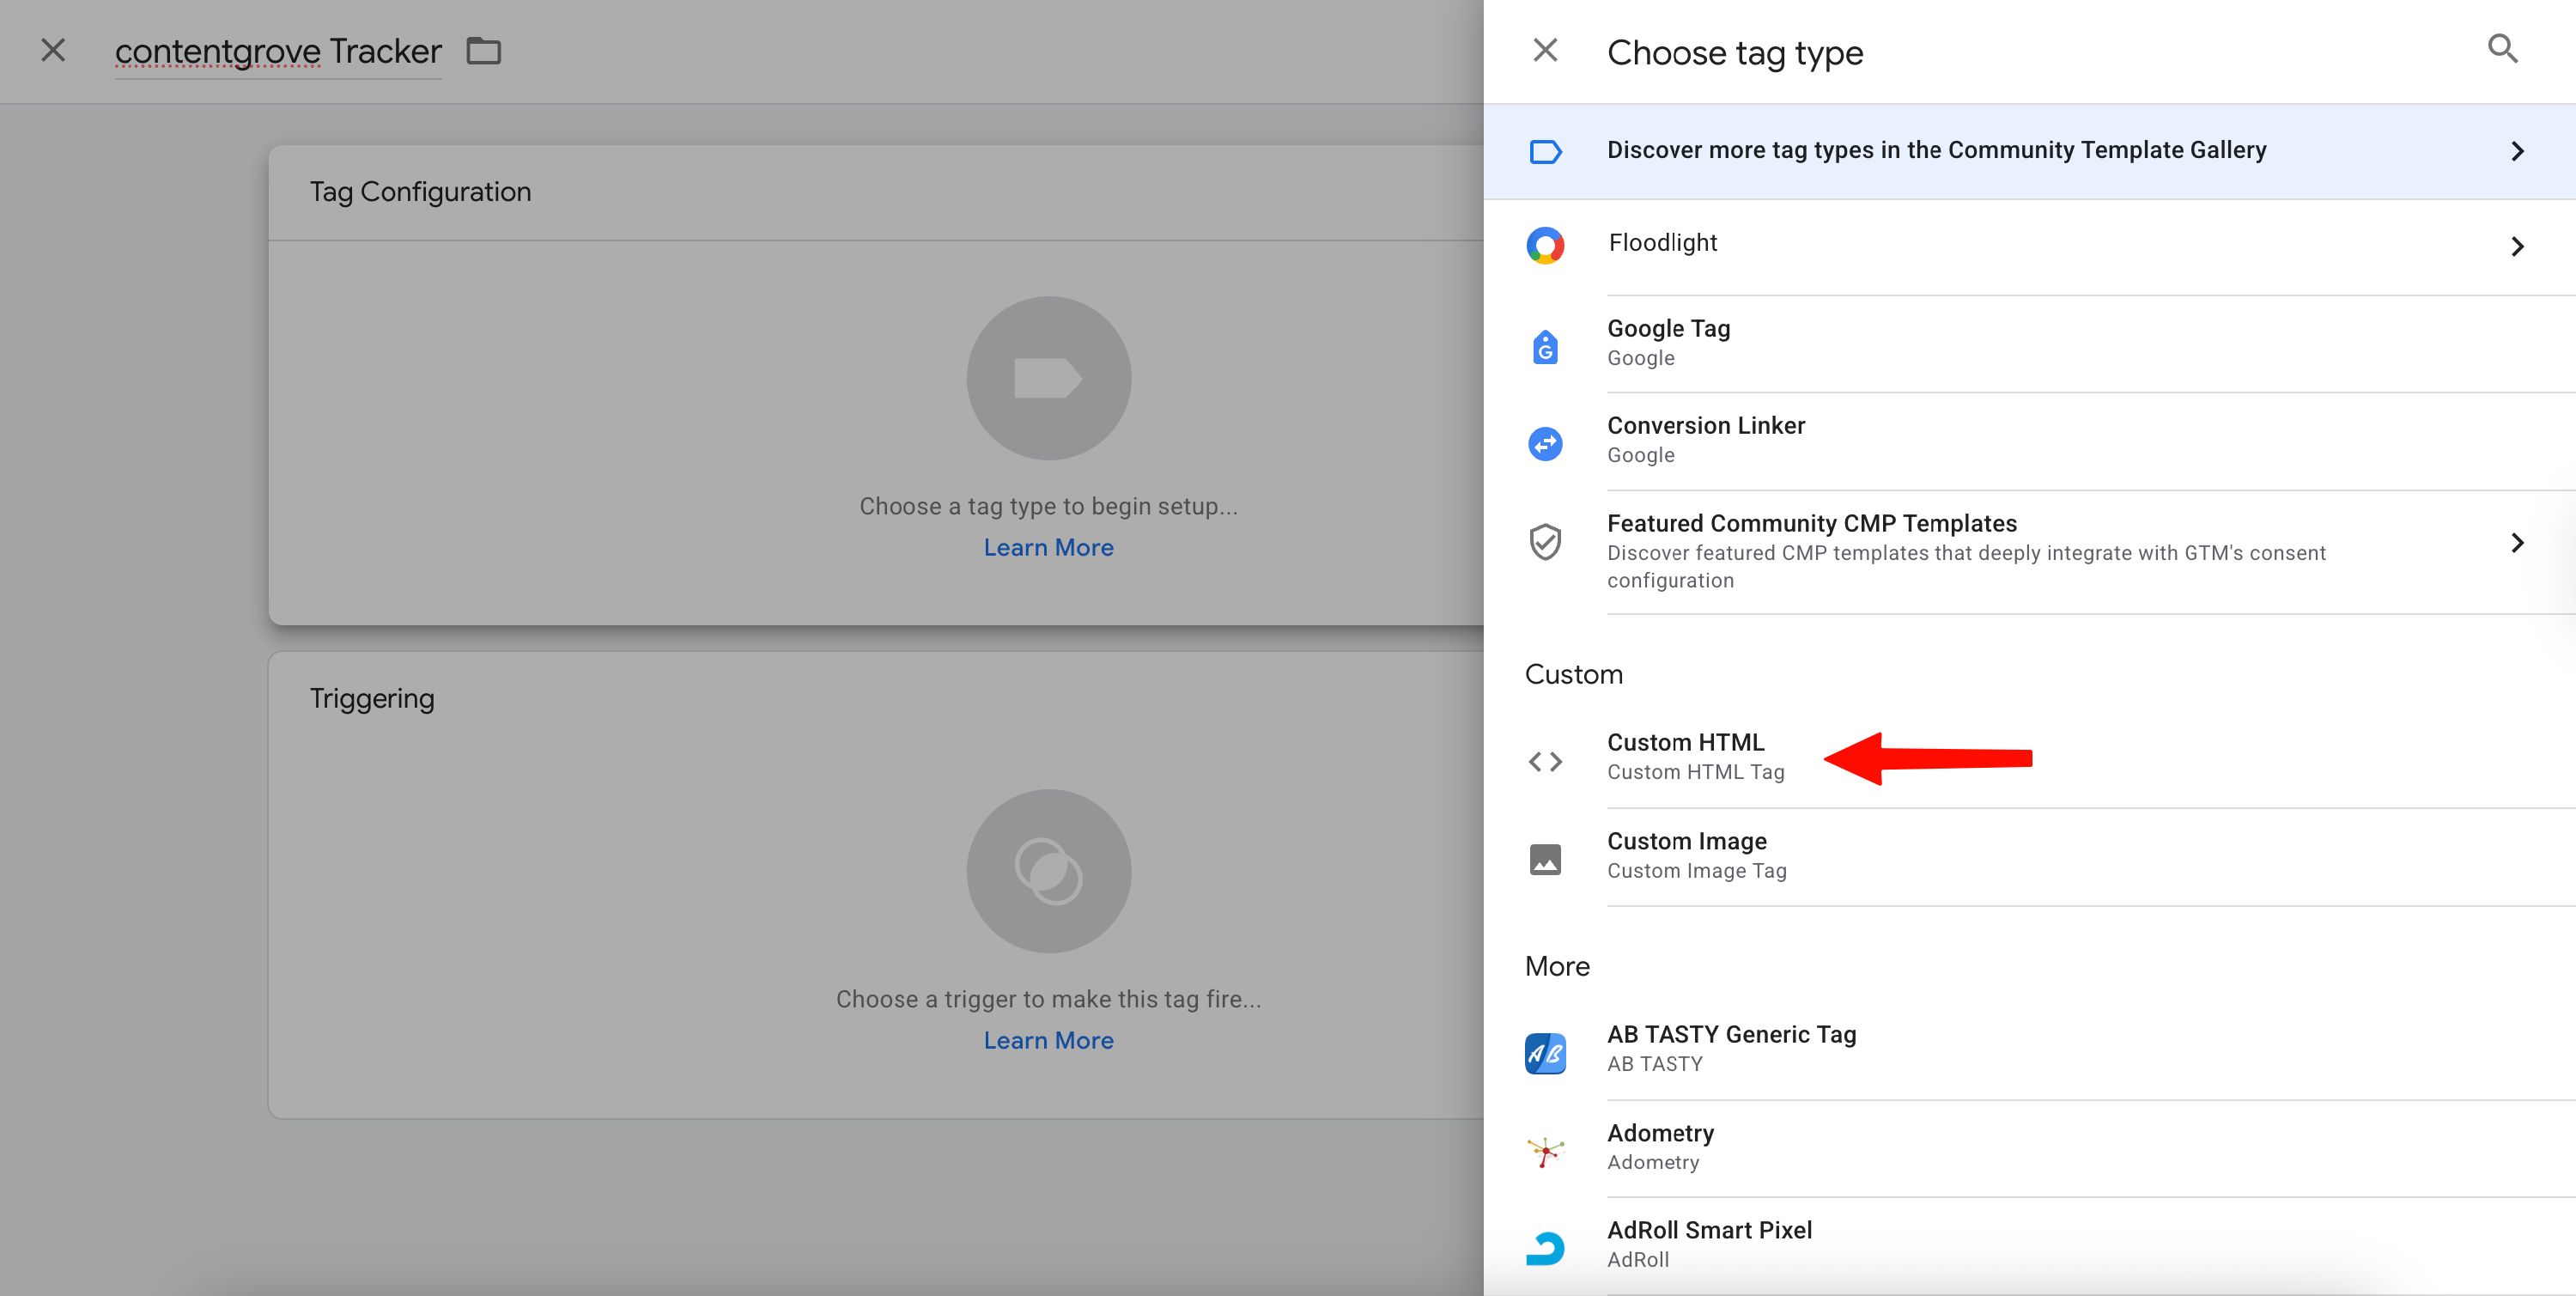Click the Floodlight logo icon

[x=1545, y=245]
